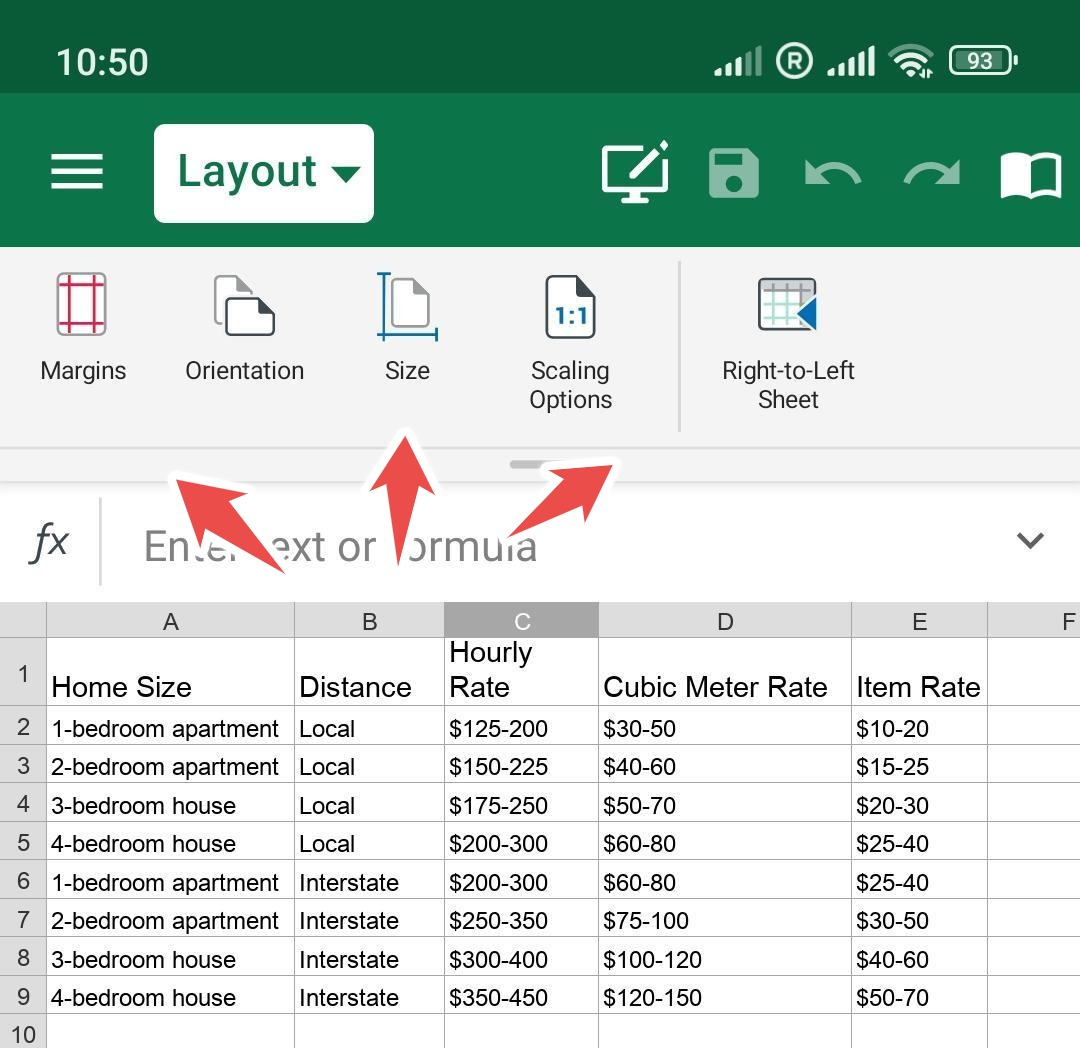Select cell '$30-50' in Cubic Meter Rate column

725,726
